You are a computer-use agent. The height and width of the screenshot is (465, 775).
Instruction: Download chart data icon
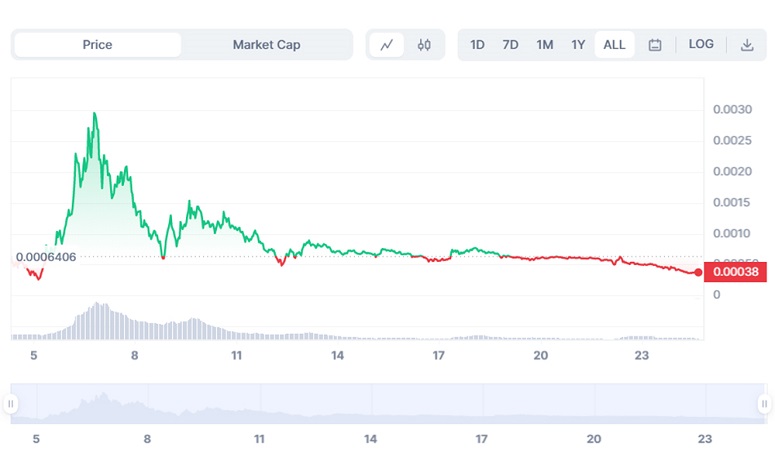747,45
